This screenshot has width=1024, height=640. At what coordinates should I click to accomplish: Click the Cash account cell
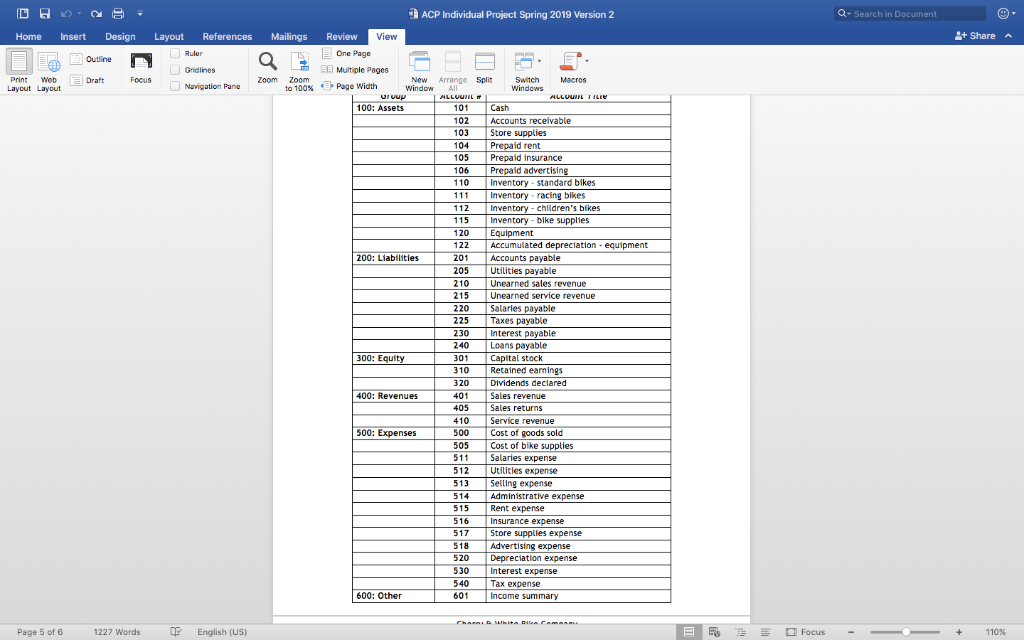point(578,108)
